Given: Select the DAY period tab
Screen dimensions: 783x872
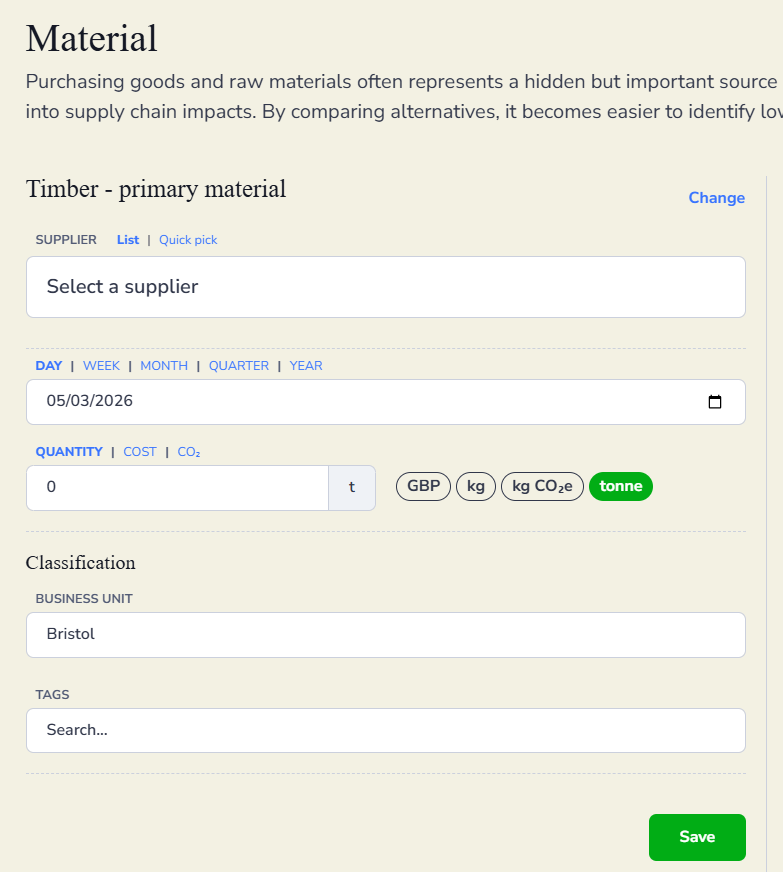Looking at the screenshot, I should point(49,366).
